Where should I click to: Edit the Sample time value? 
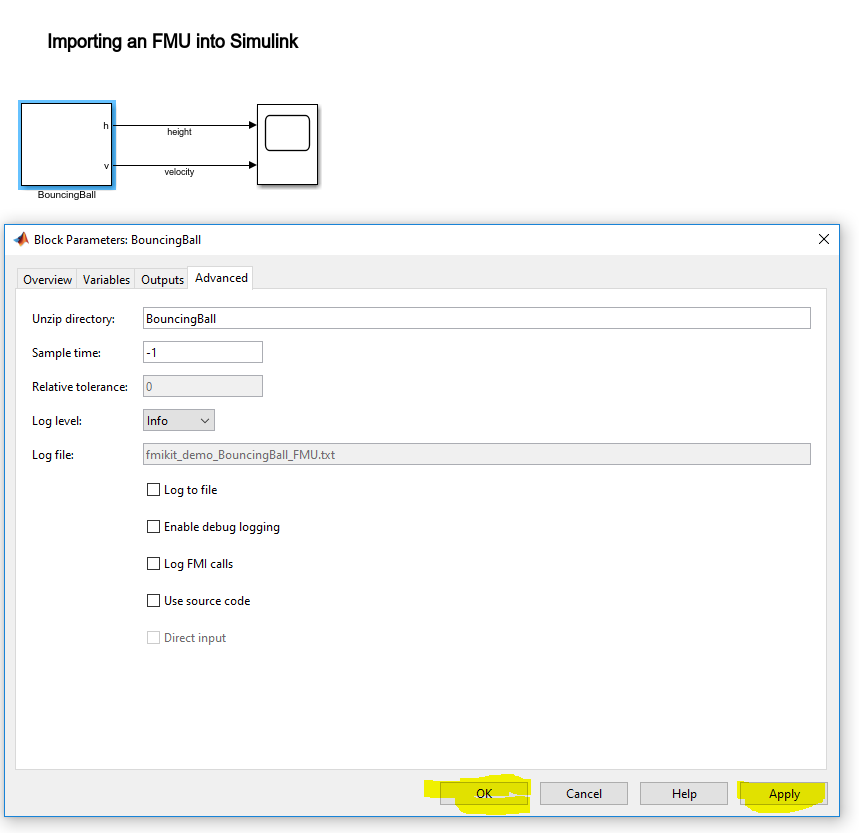point(200,351)
